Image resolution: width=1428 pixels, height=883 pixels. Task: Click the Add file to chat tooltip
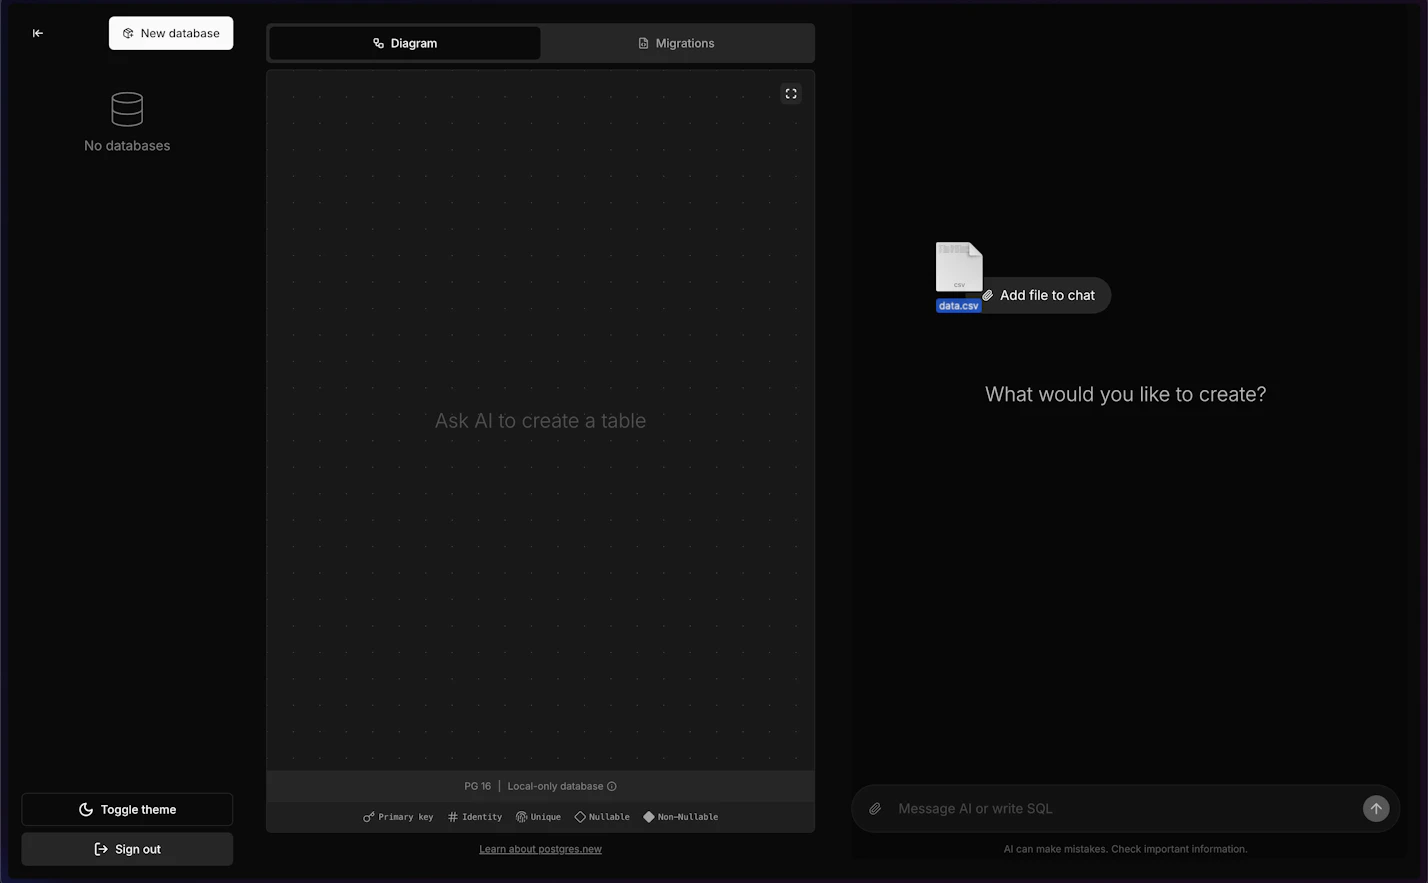click(x=1046, y=295)
